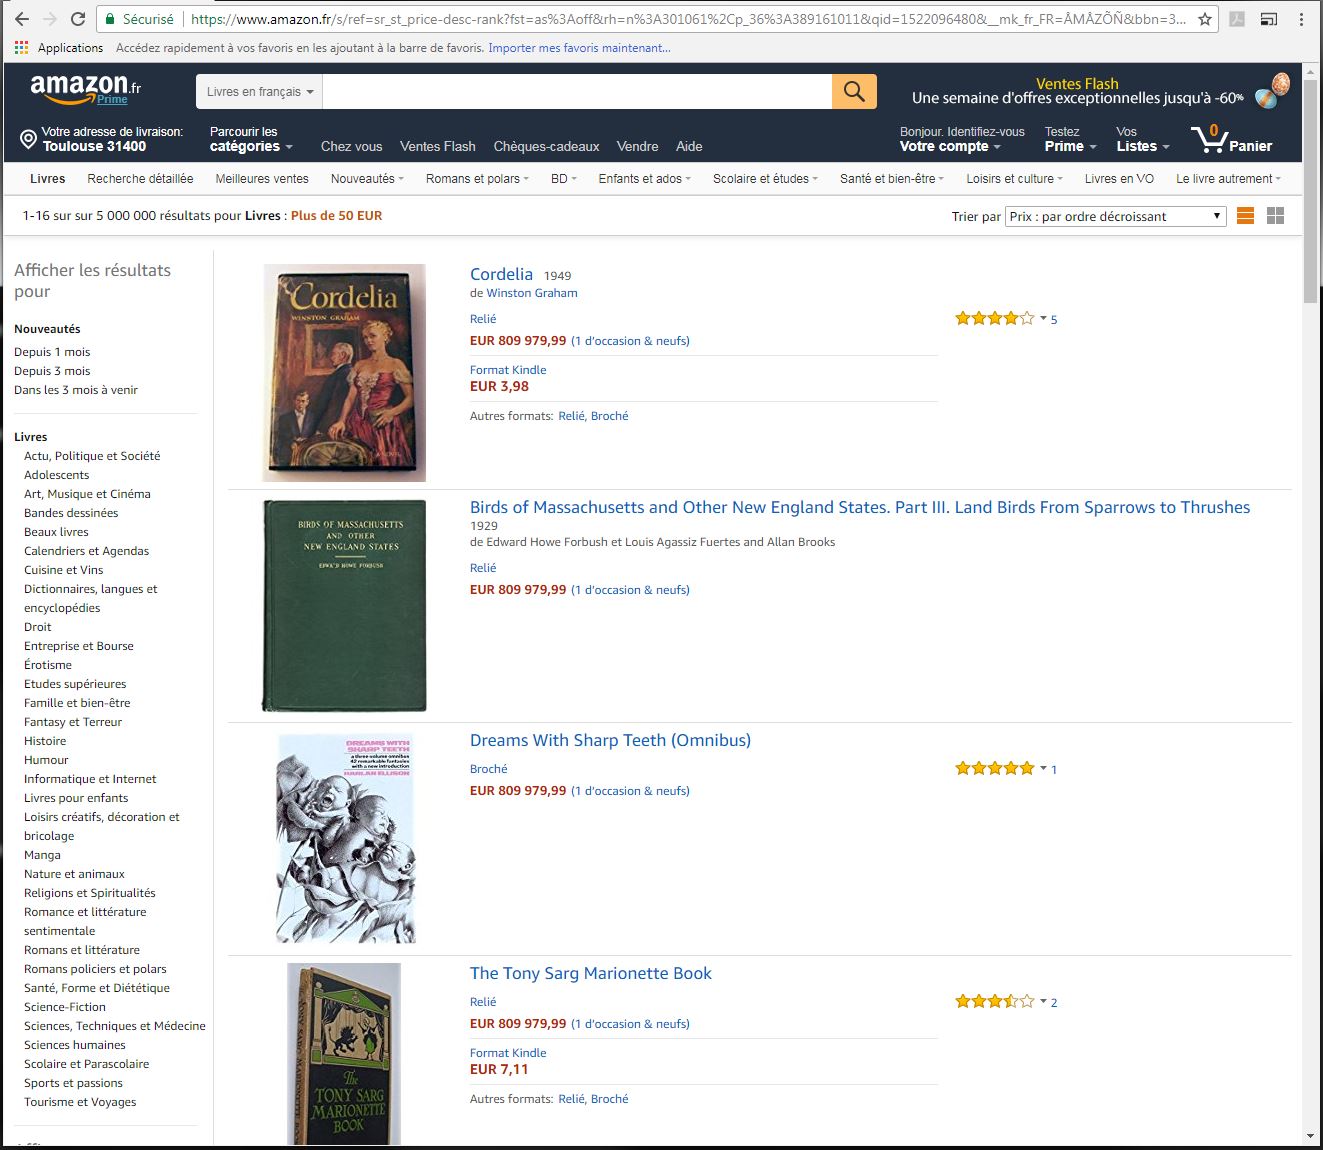Switch to grid view layout icon
The height and width of the screenshot is (1150, 1323).
coord(1275,216)
